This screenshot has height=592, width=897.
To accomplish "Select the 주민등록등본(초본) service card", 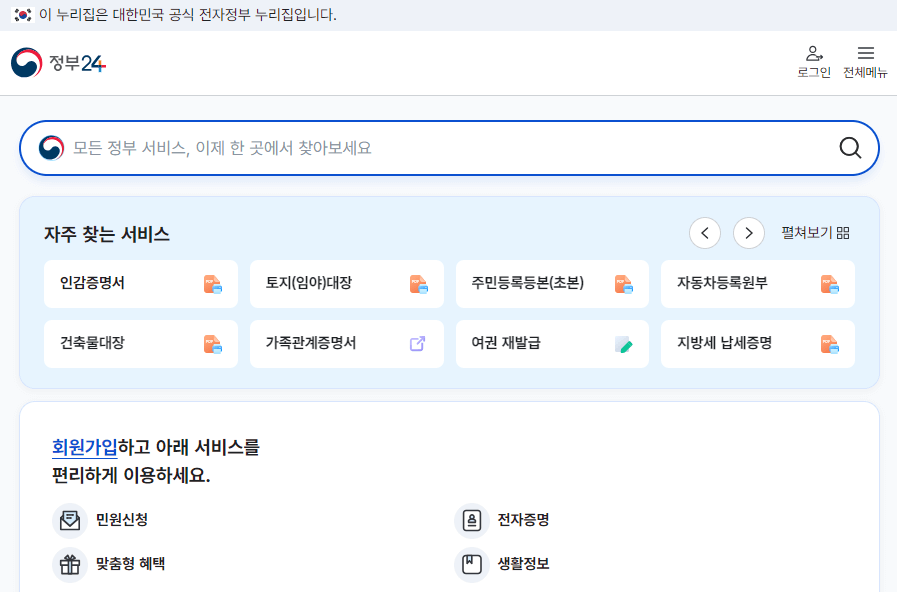I will [552, 284].
